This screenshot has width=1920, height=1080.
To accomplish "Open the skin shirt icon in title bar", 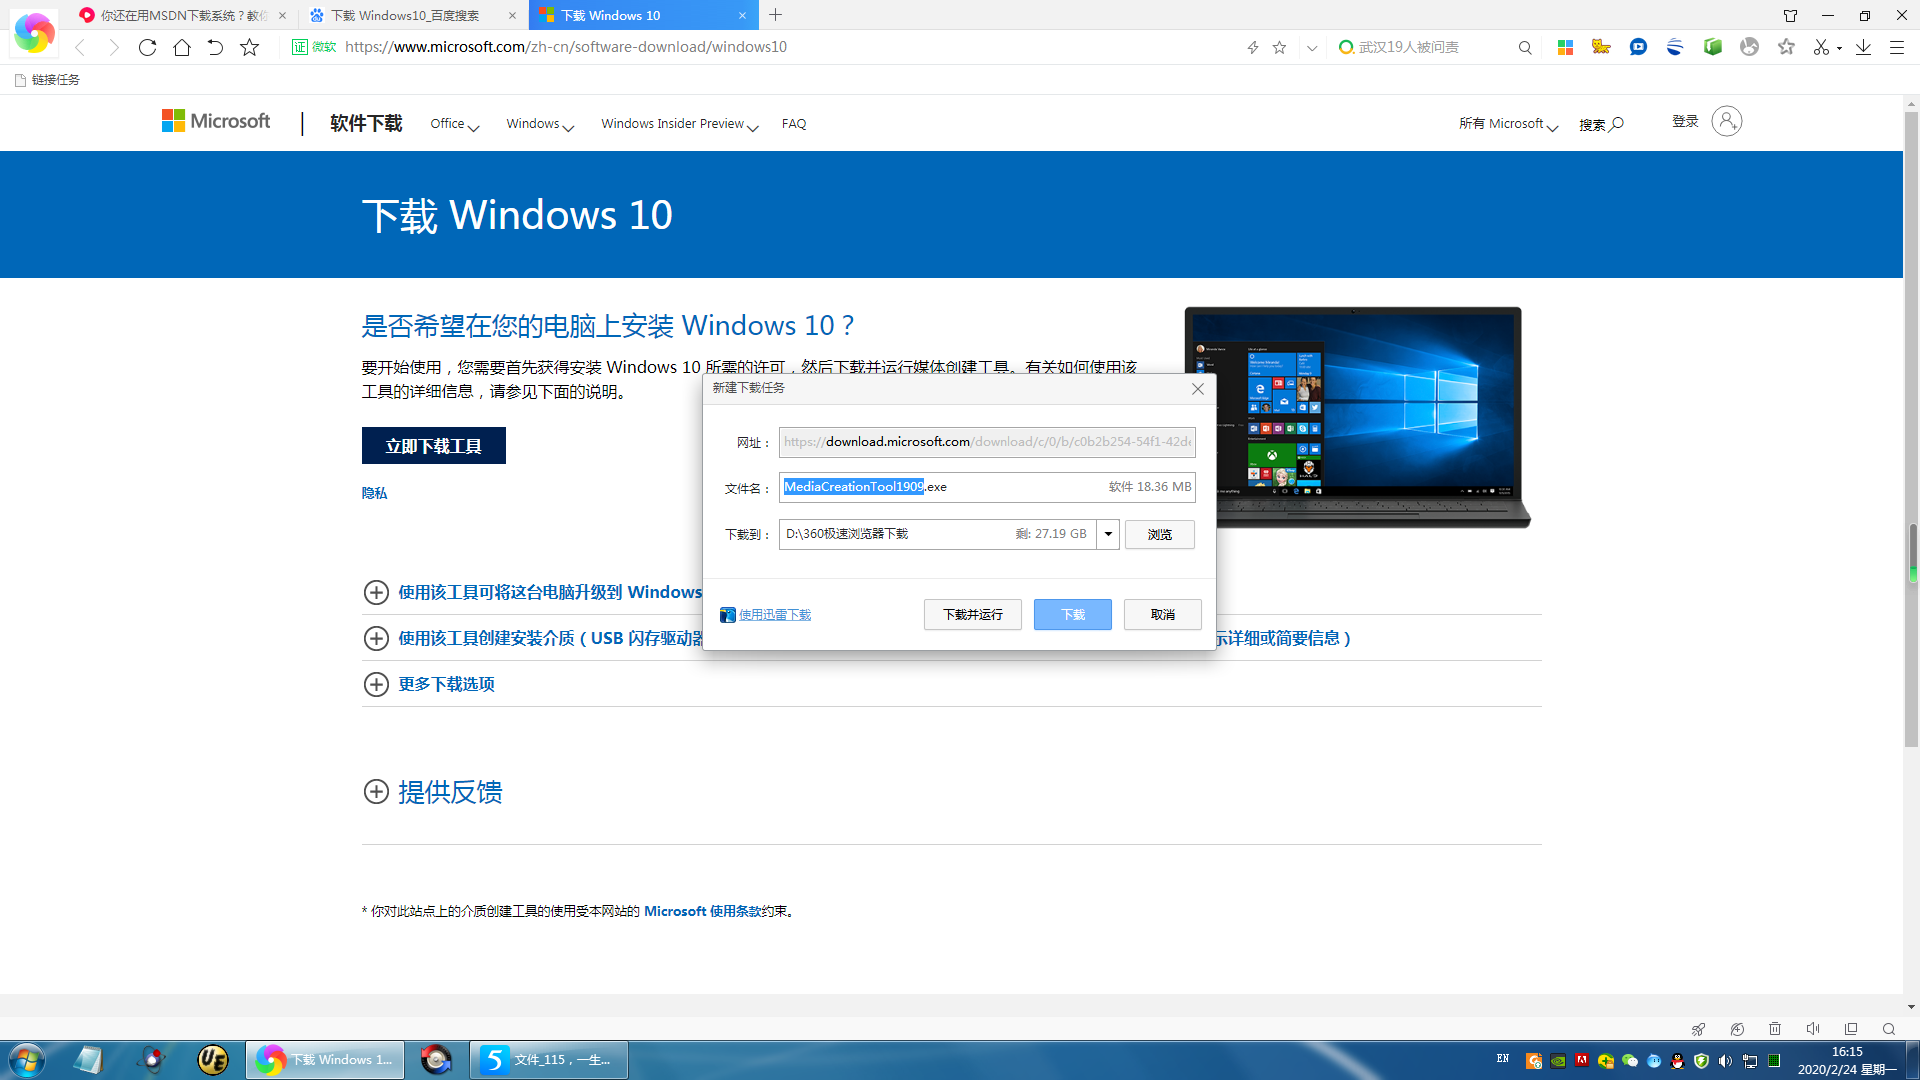I will (x=1790, y=15).
